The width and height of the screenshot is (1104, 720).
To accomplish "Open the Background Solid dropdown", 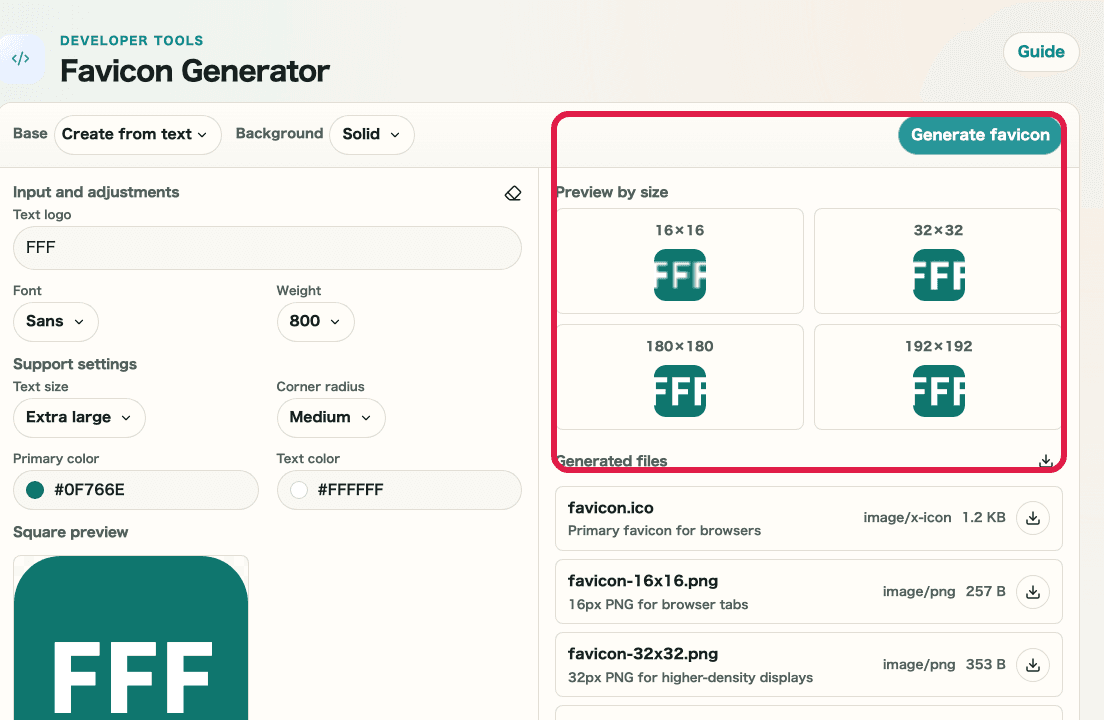I will pos(371,134).
